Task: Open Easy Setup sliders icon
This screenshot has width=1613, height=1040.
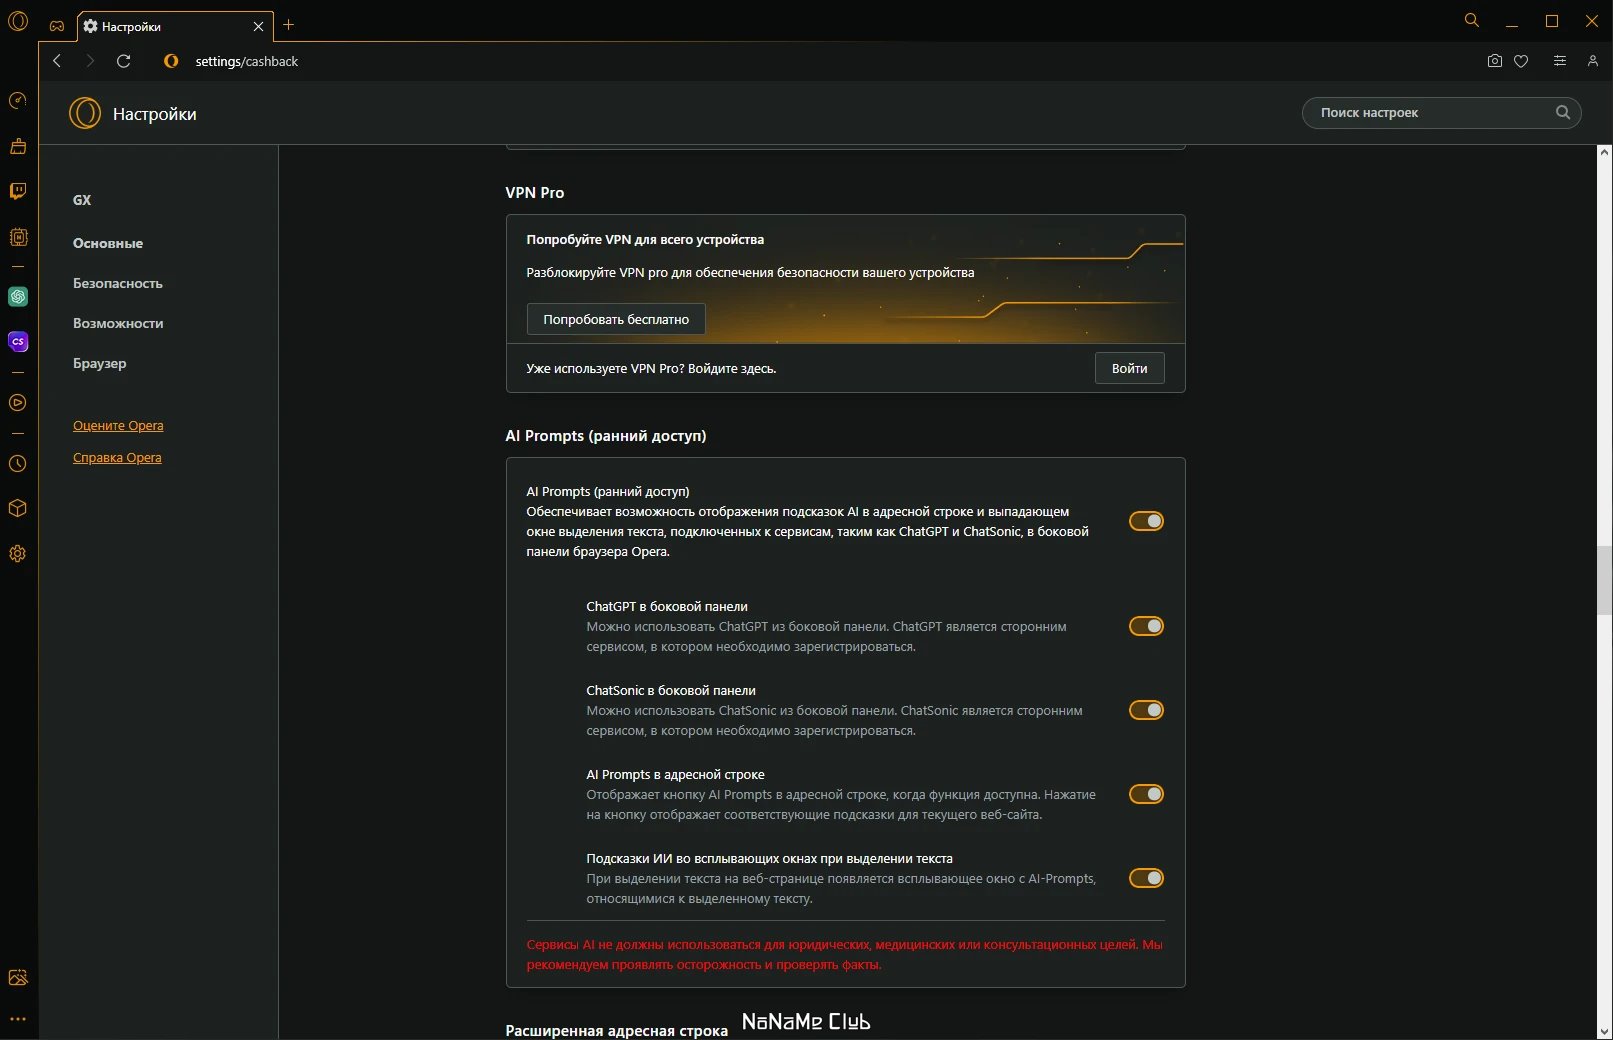Action: (x=1559, y=61)
